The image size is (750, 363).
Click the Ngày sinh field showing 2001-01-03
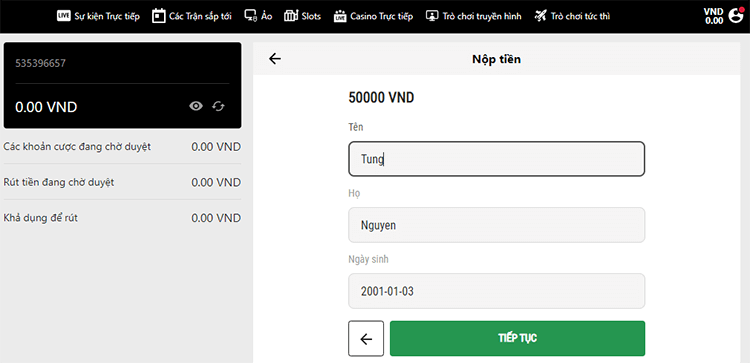tap(496, 291)
